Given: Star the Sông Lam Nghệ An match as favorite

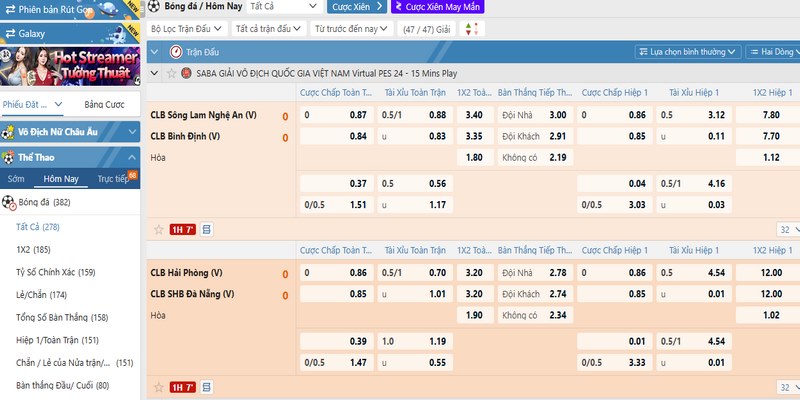Looking at the screenshot, I should click(x=157, y=229).
